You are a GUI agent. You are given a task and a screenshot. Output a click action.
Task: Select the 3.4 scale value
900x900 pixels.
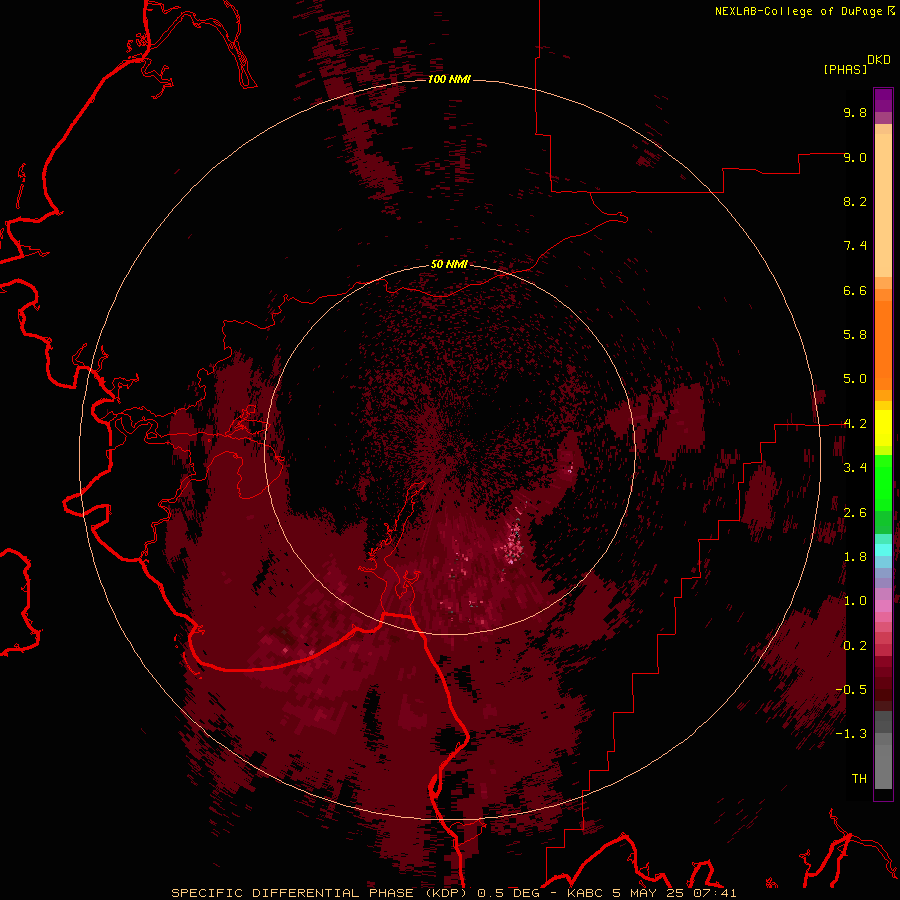(x=855, y=468)
